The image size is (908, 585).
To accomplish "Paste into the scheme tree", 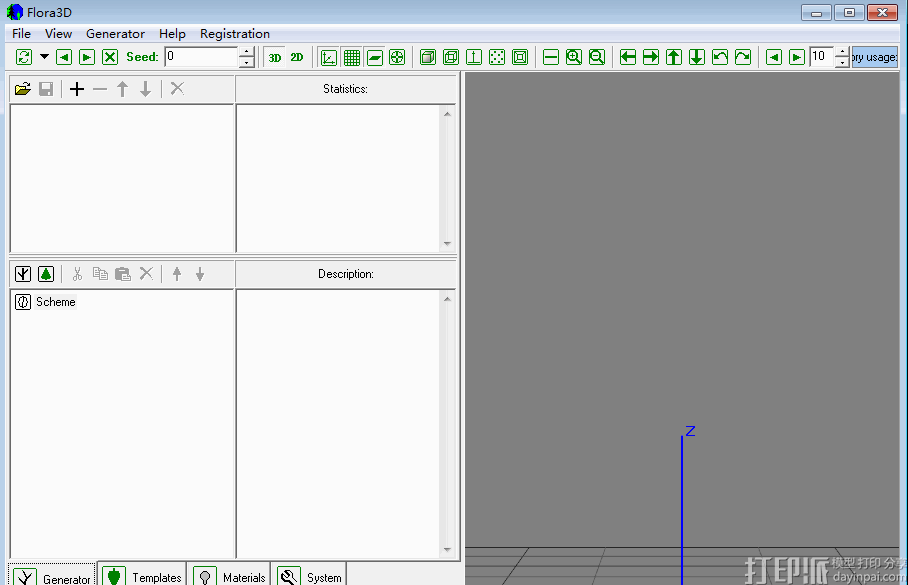I will point(123,274).
